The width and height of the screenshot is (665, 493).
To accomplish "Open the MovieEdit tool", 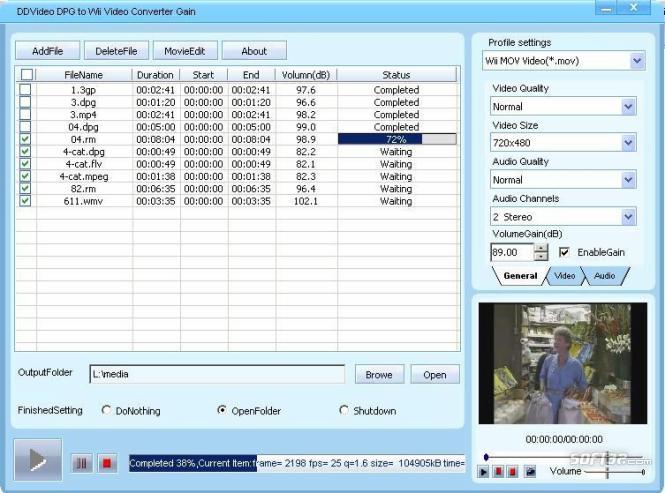I will [185, 51].
